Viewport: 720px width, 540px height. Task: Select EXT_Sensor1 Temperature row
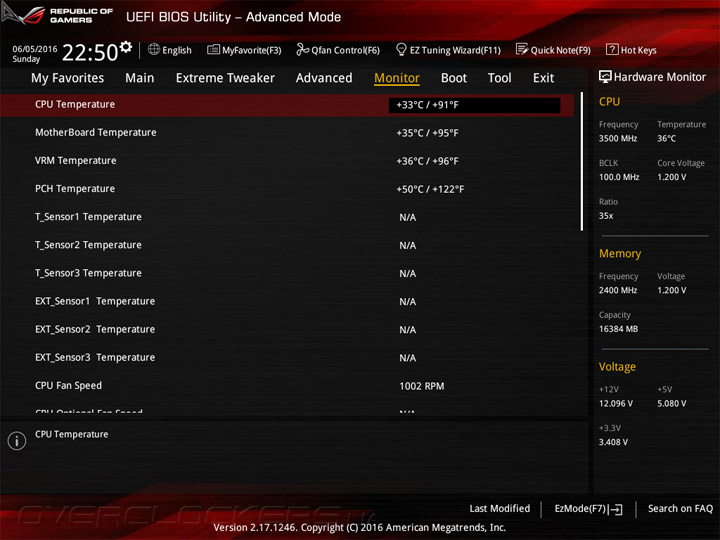point(287,301)
